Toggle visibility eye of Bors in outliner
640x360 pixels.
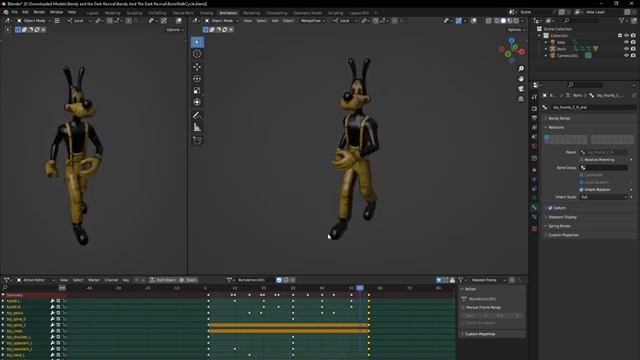[627, 49]
